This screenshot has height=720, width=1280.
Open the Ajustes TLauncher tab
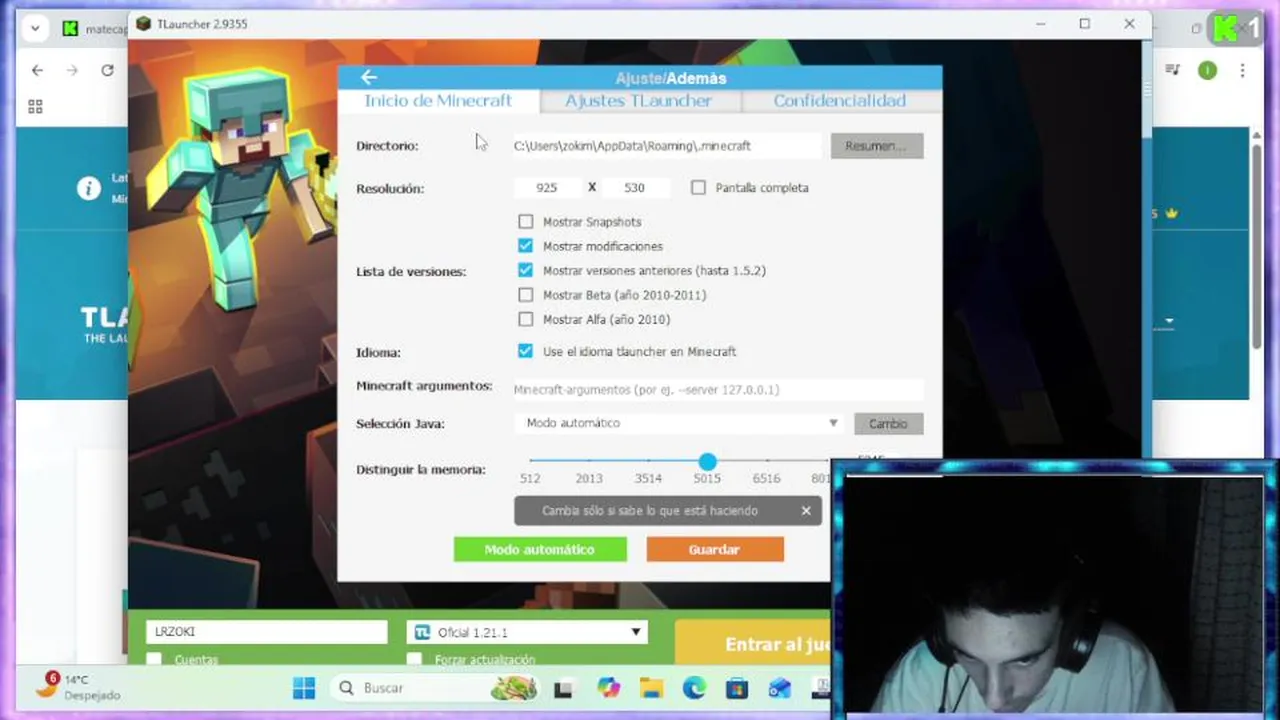[638, 101]
